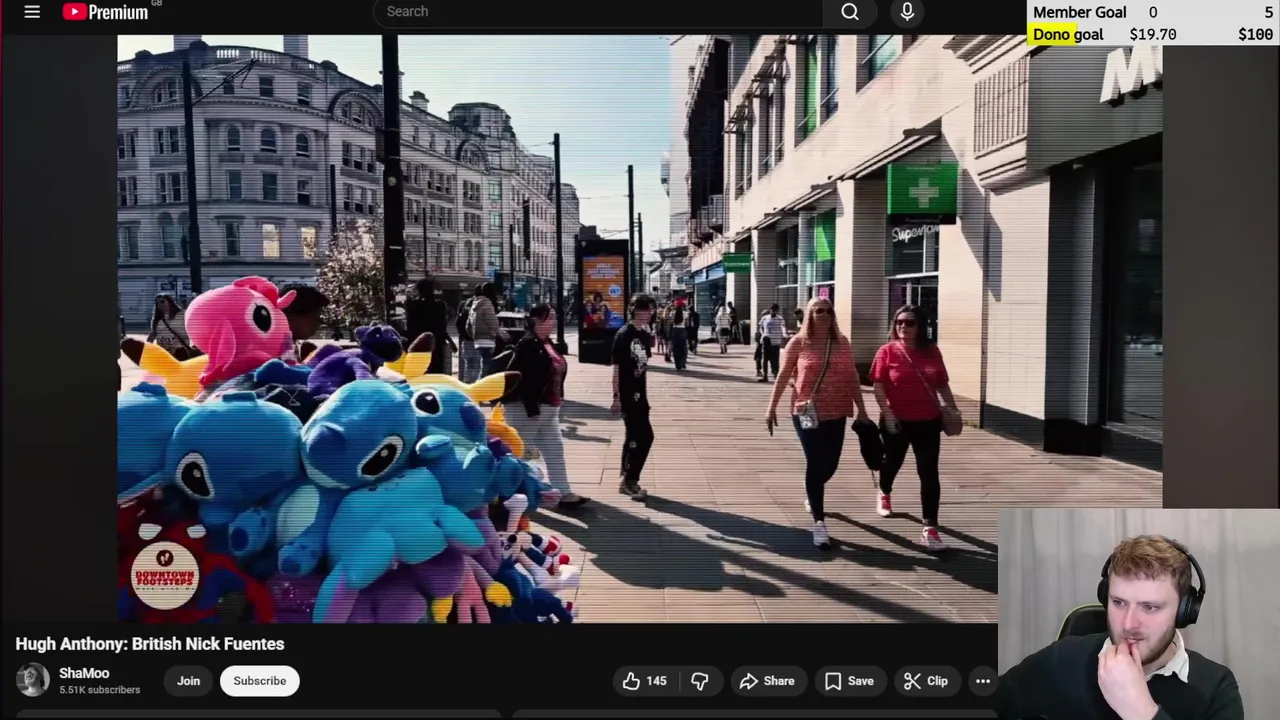Open the hamburger guide menu
Viewport: 1280px width, 720px height.
[x=32, y=12]
